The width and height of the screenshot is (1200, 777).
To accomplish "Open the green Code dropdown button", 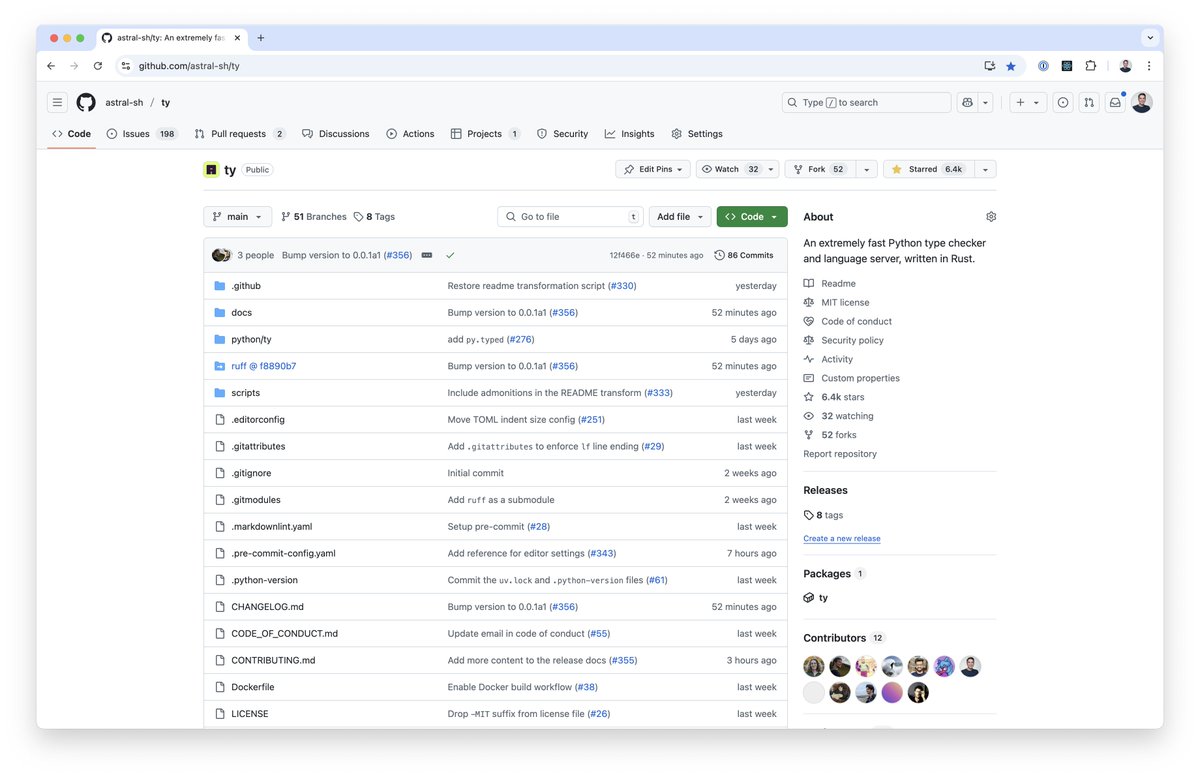I will [x=752, y=217].
